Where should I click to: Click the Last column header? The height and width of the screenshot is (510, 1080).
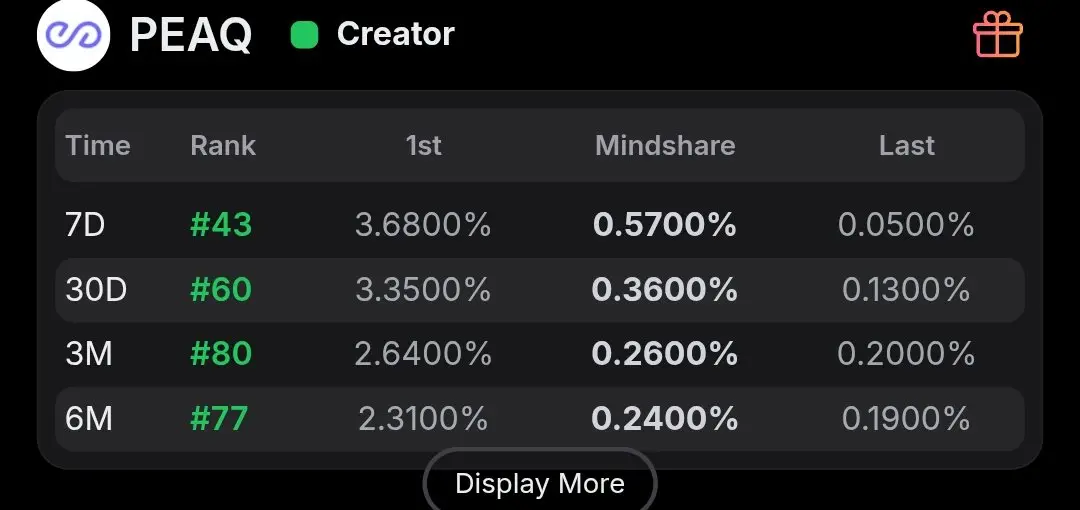click(906, 145)
